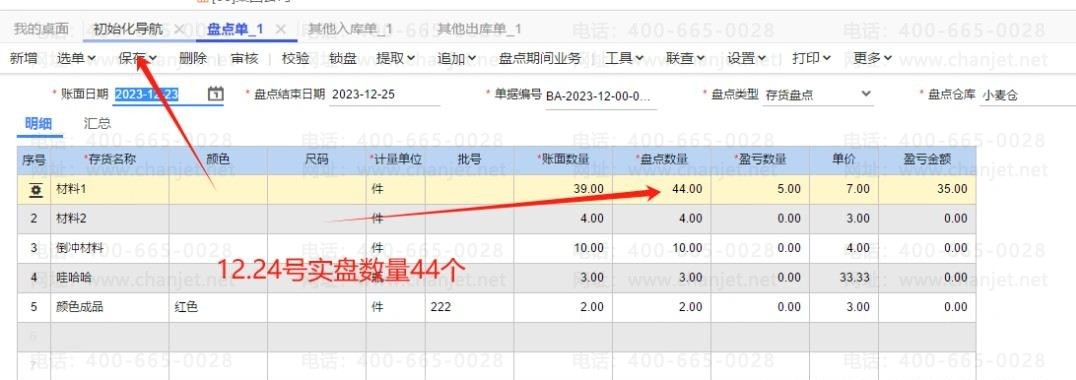Image resolution: width=1076 pixels, height=380 pixels.
Task: Click the 盘点仓库 field showing 小麦仓
Action: tap(1027, 95)
